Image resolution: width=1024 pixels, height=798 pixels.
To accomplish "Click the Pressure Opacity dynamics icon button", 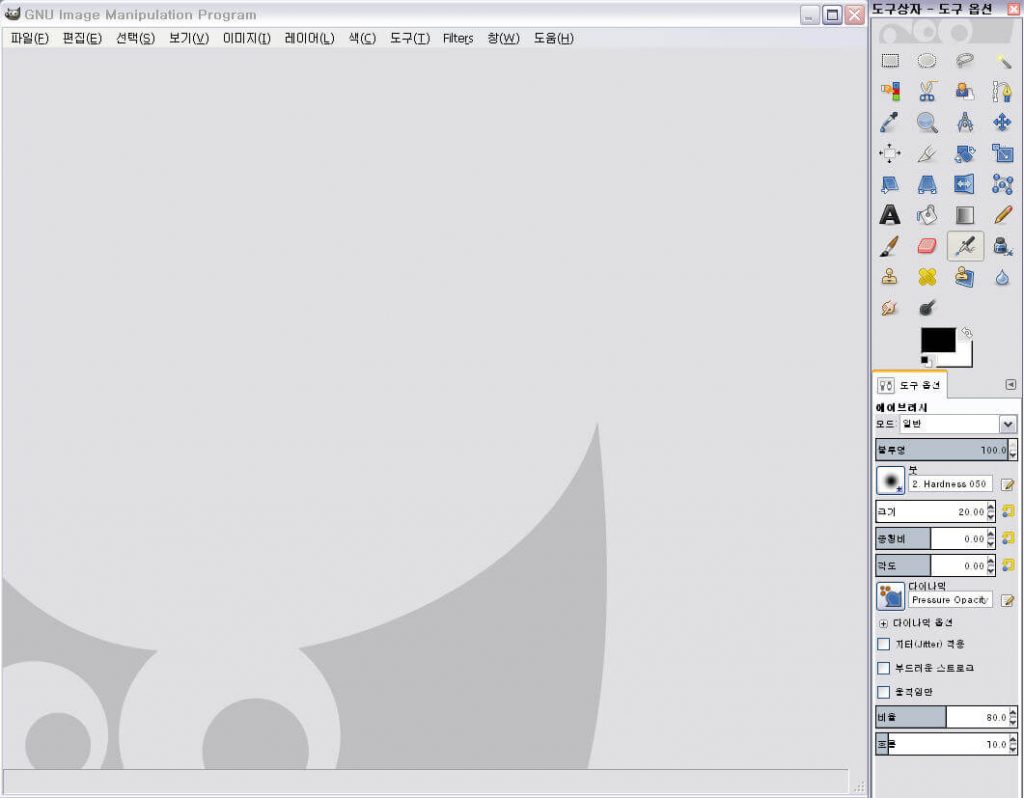I will pyautogui.click(x=890, y=597).
